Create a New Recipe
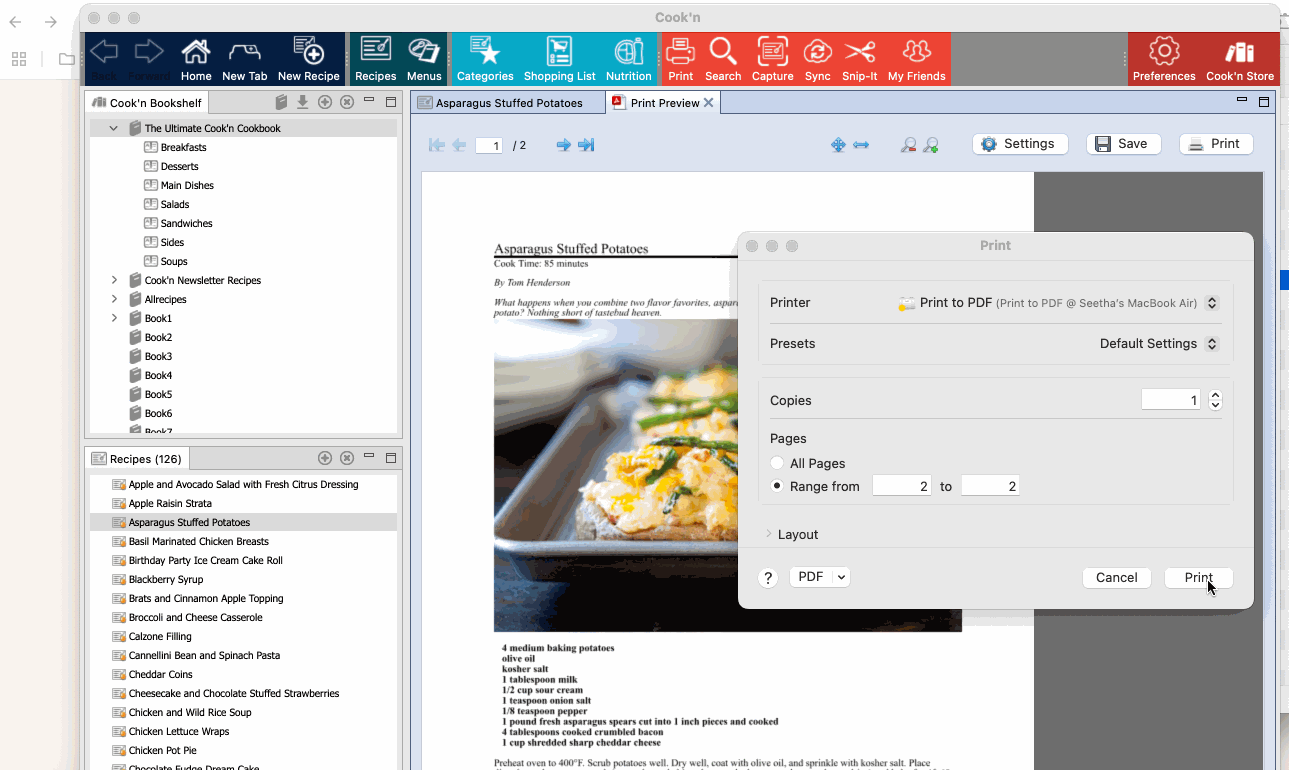The width and height of the screenshot is (1289, 770). (309, 59)
